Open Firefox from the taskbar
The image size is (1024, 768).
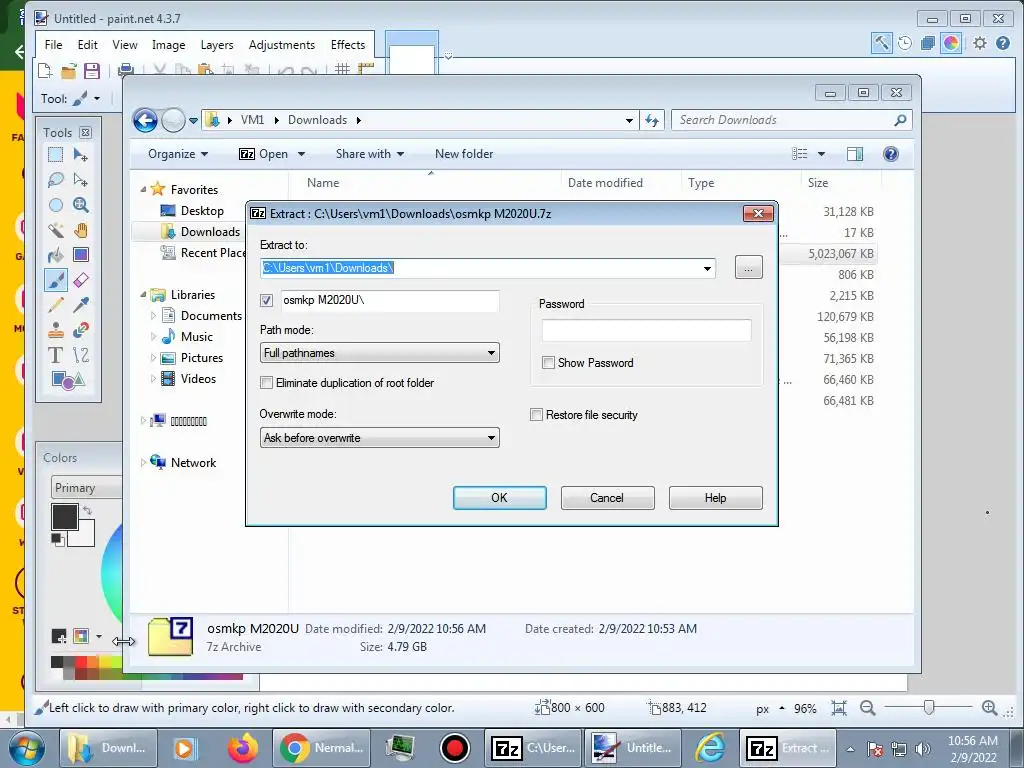pos(243,748)
